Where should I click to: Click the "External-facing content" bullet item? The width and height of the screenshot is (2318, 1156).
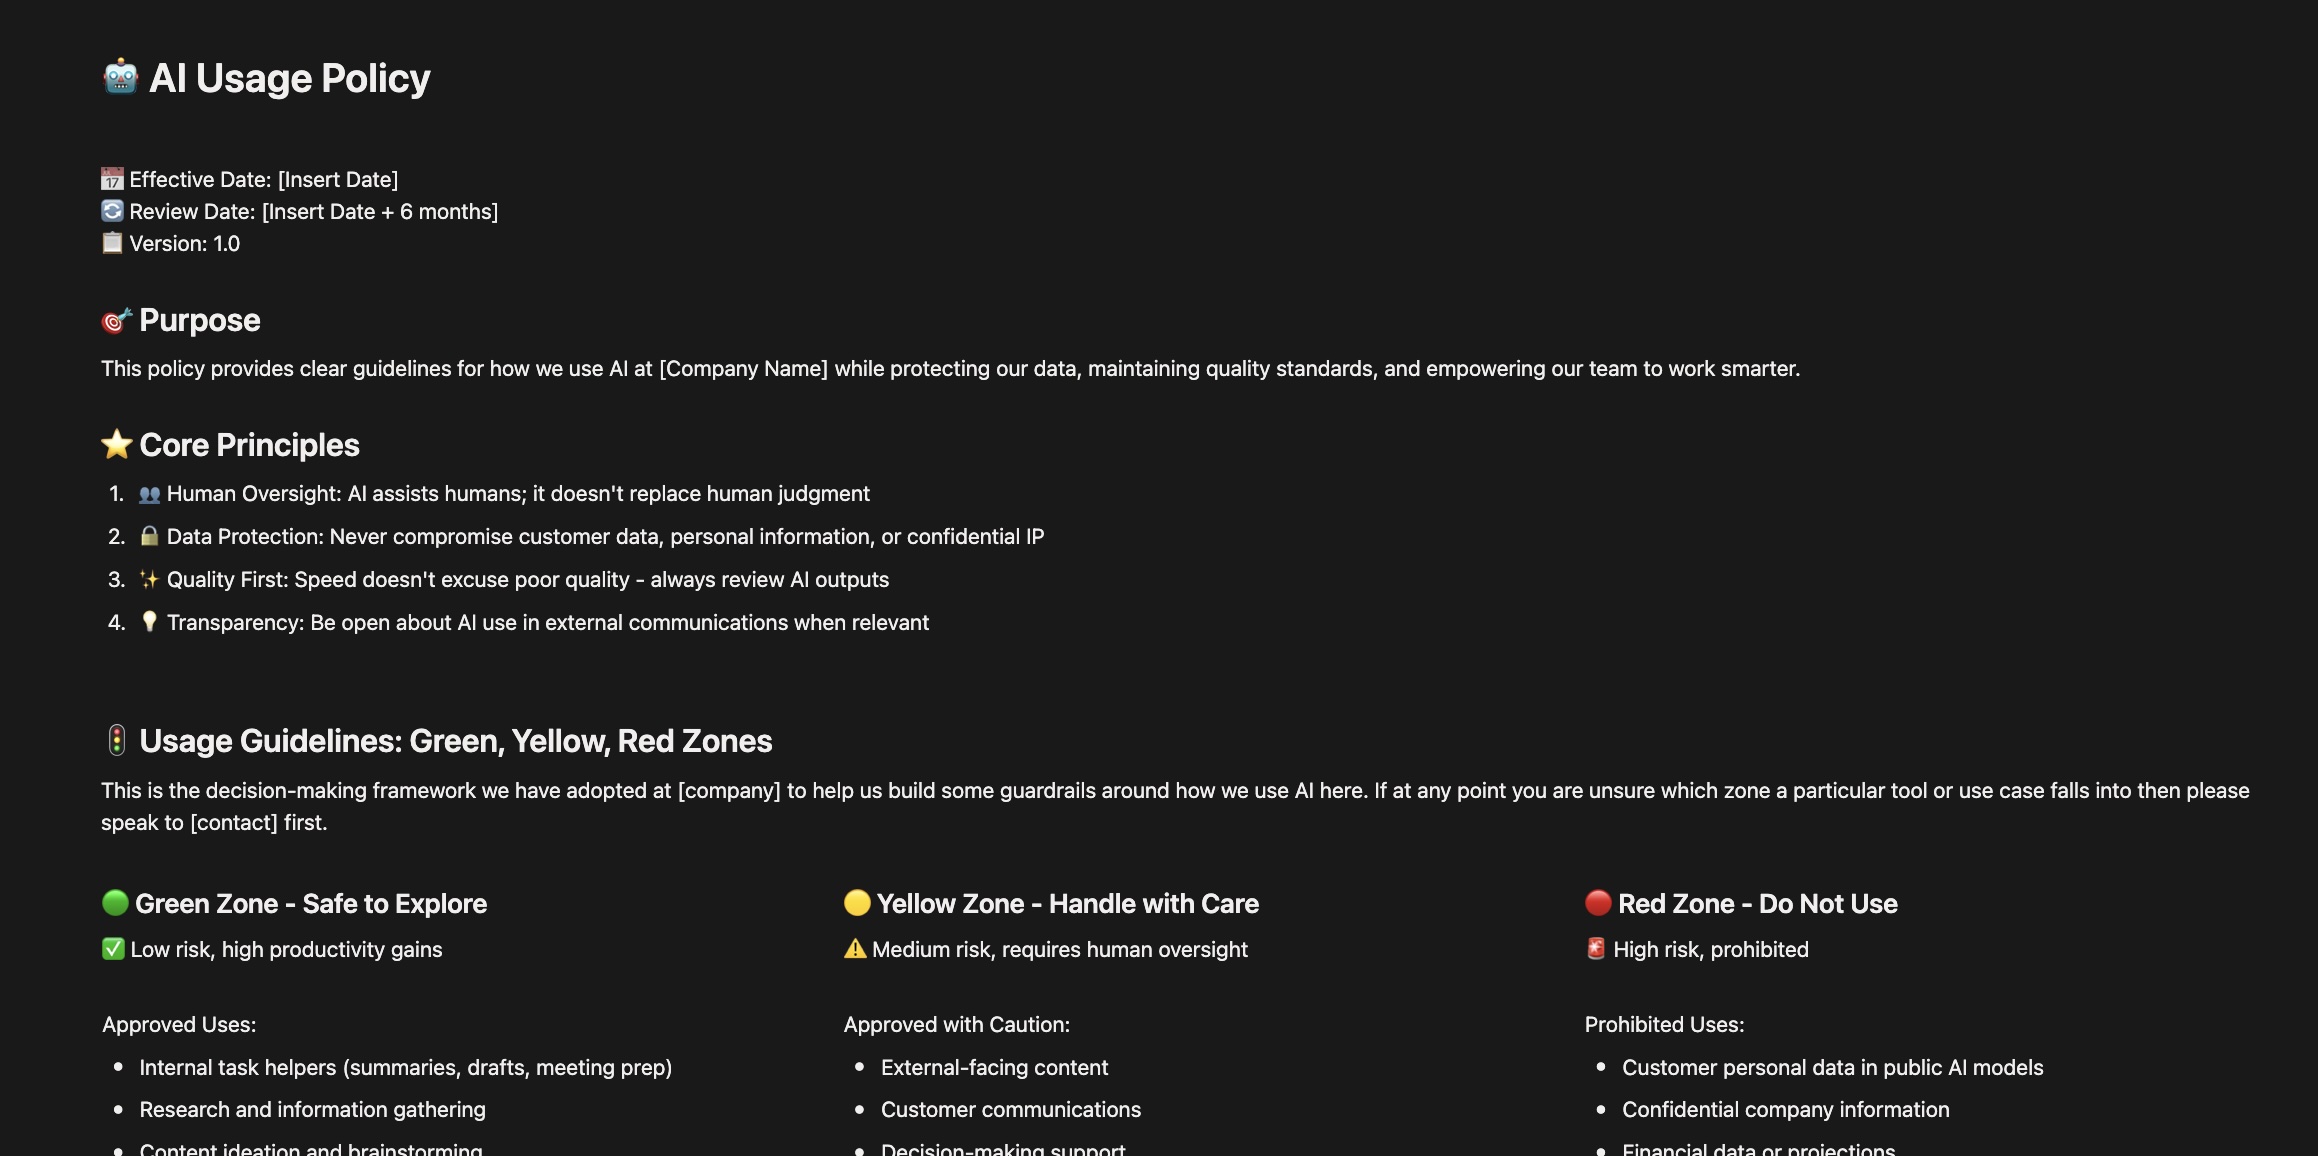click(x=994, y=1067)
